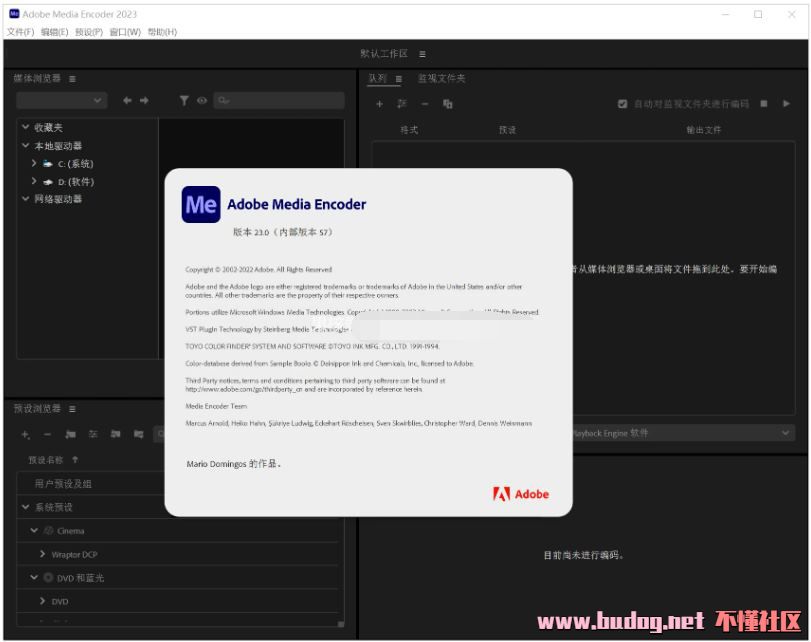Go forward in the media browser

click(144, 100)
